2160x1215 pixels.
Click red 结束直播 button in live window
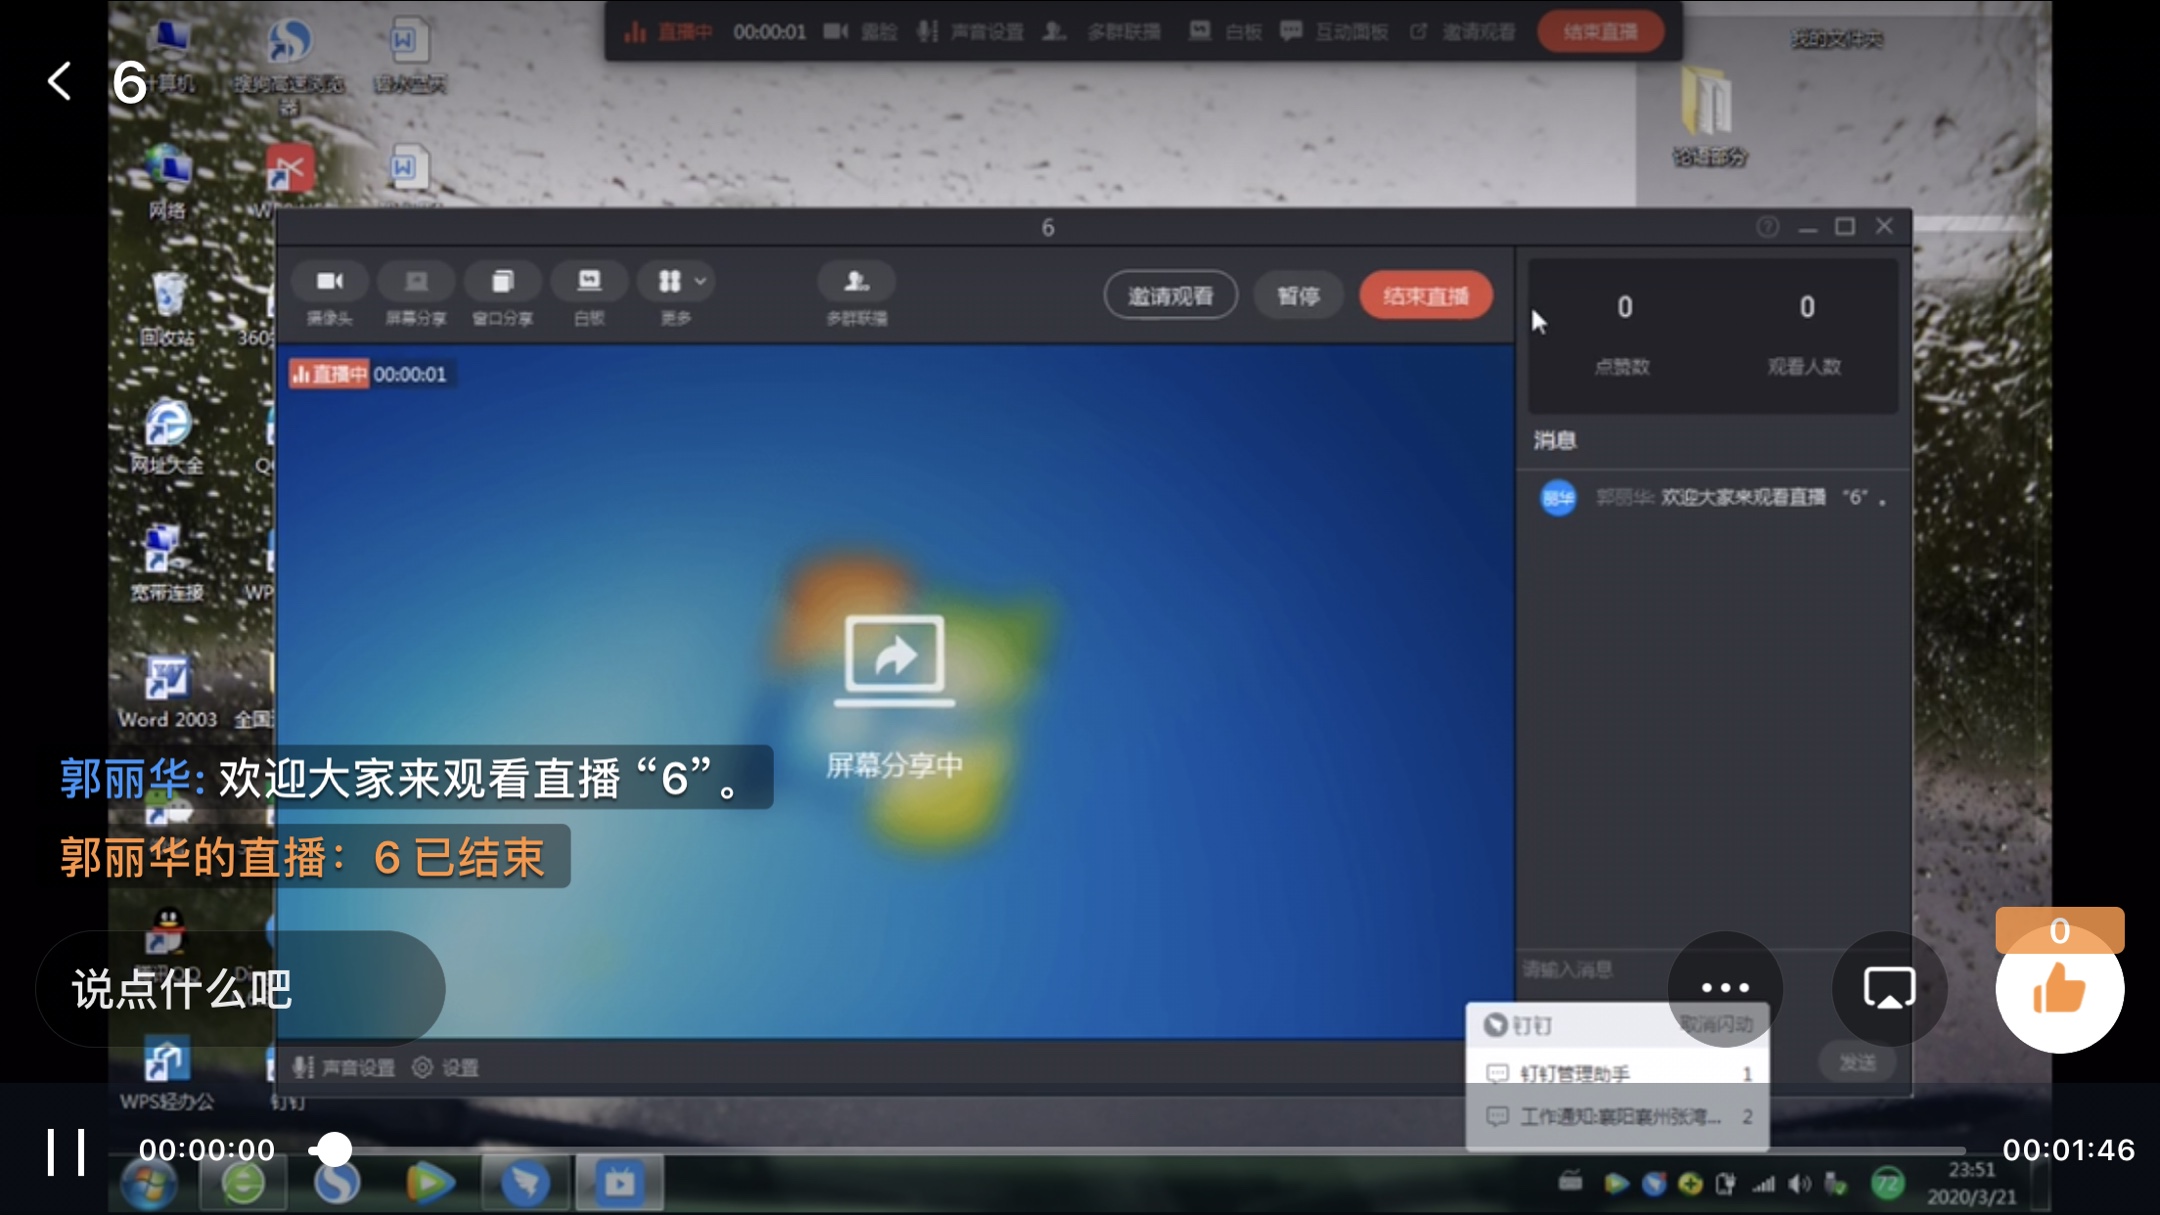[x=1426, y=296]
